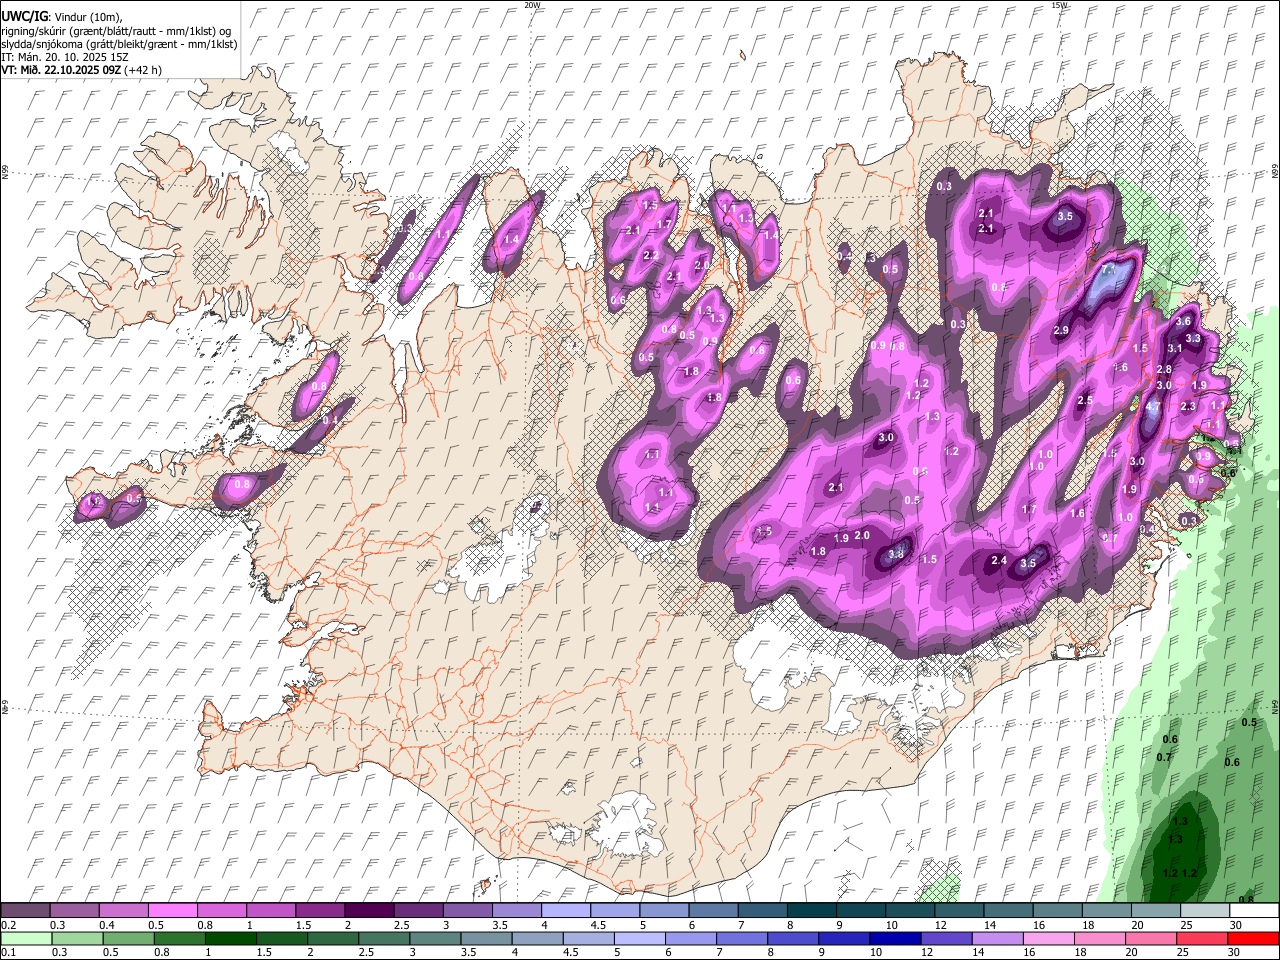This screenshot has height=960, width=1280.
Task: Click the 'UWC/IG' title text
Action: coord(24,16)
